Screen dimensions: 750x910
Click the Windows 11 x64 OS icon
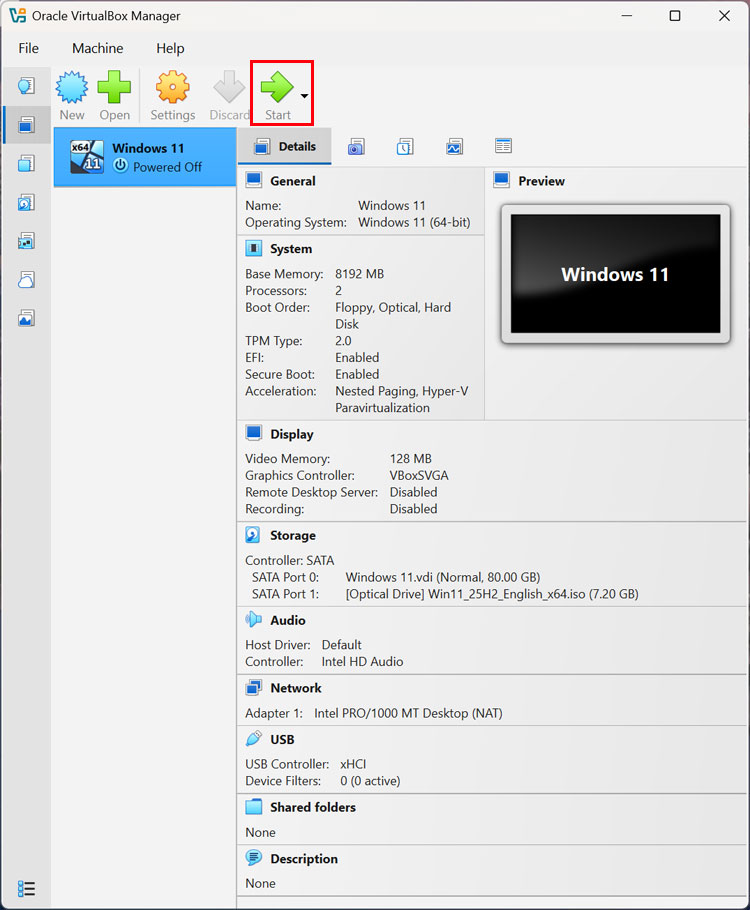[87, 157]
